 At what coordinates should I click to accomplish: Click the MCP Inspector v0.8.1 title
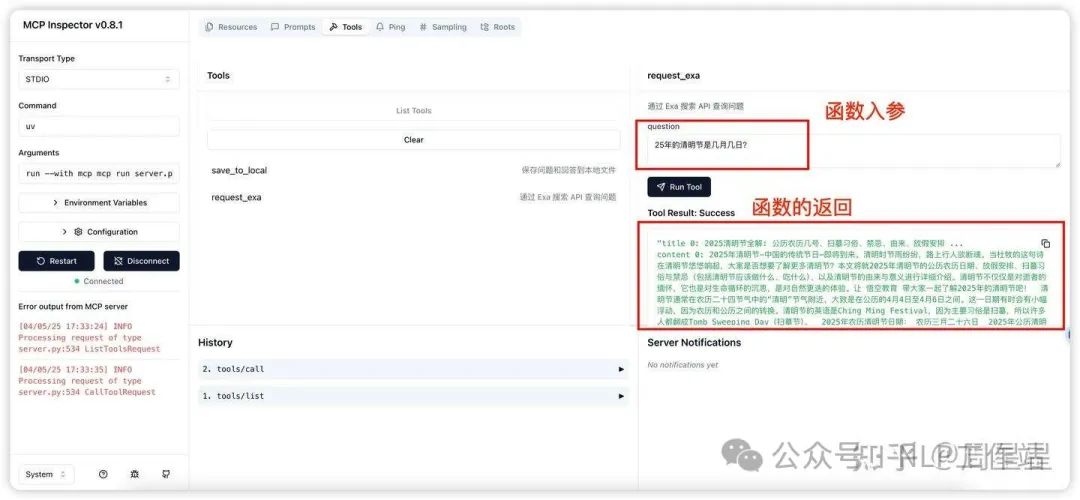pyautogui.click(x=73, y=25)
